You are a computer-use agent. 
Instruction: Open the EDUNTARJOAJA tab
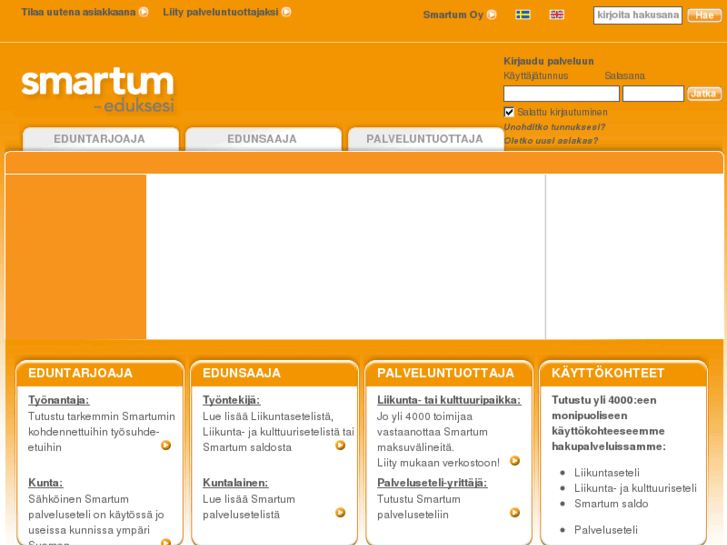tap(101, 139)
